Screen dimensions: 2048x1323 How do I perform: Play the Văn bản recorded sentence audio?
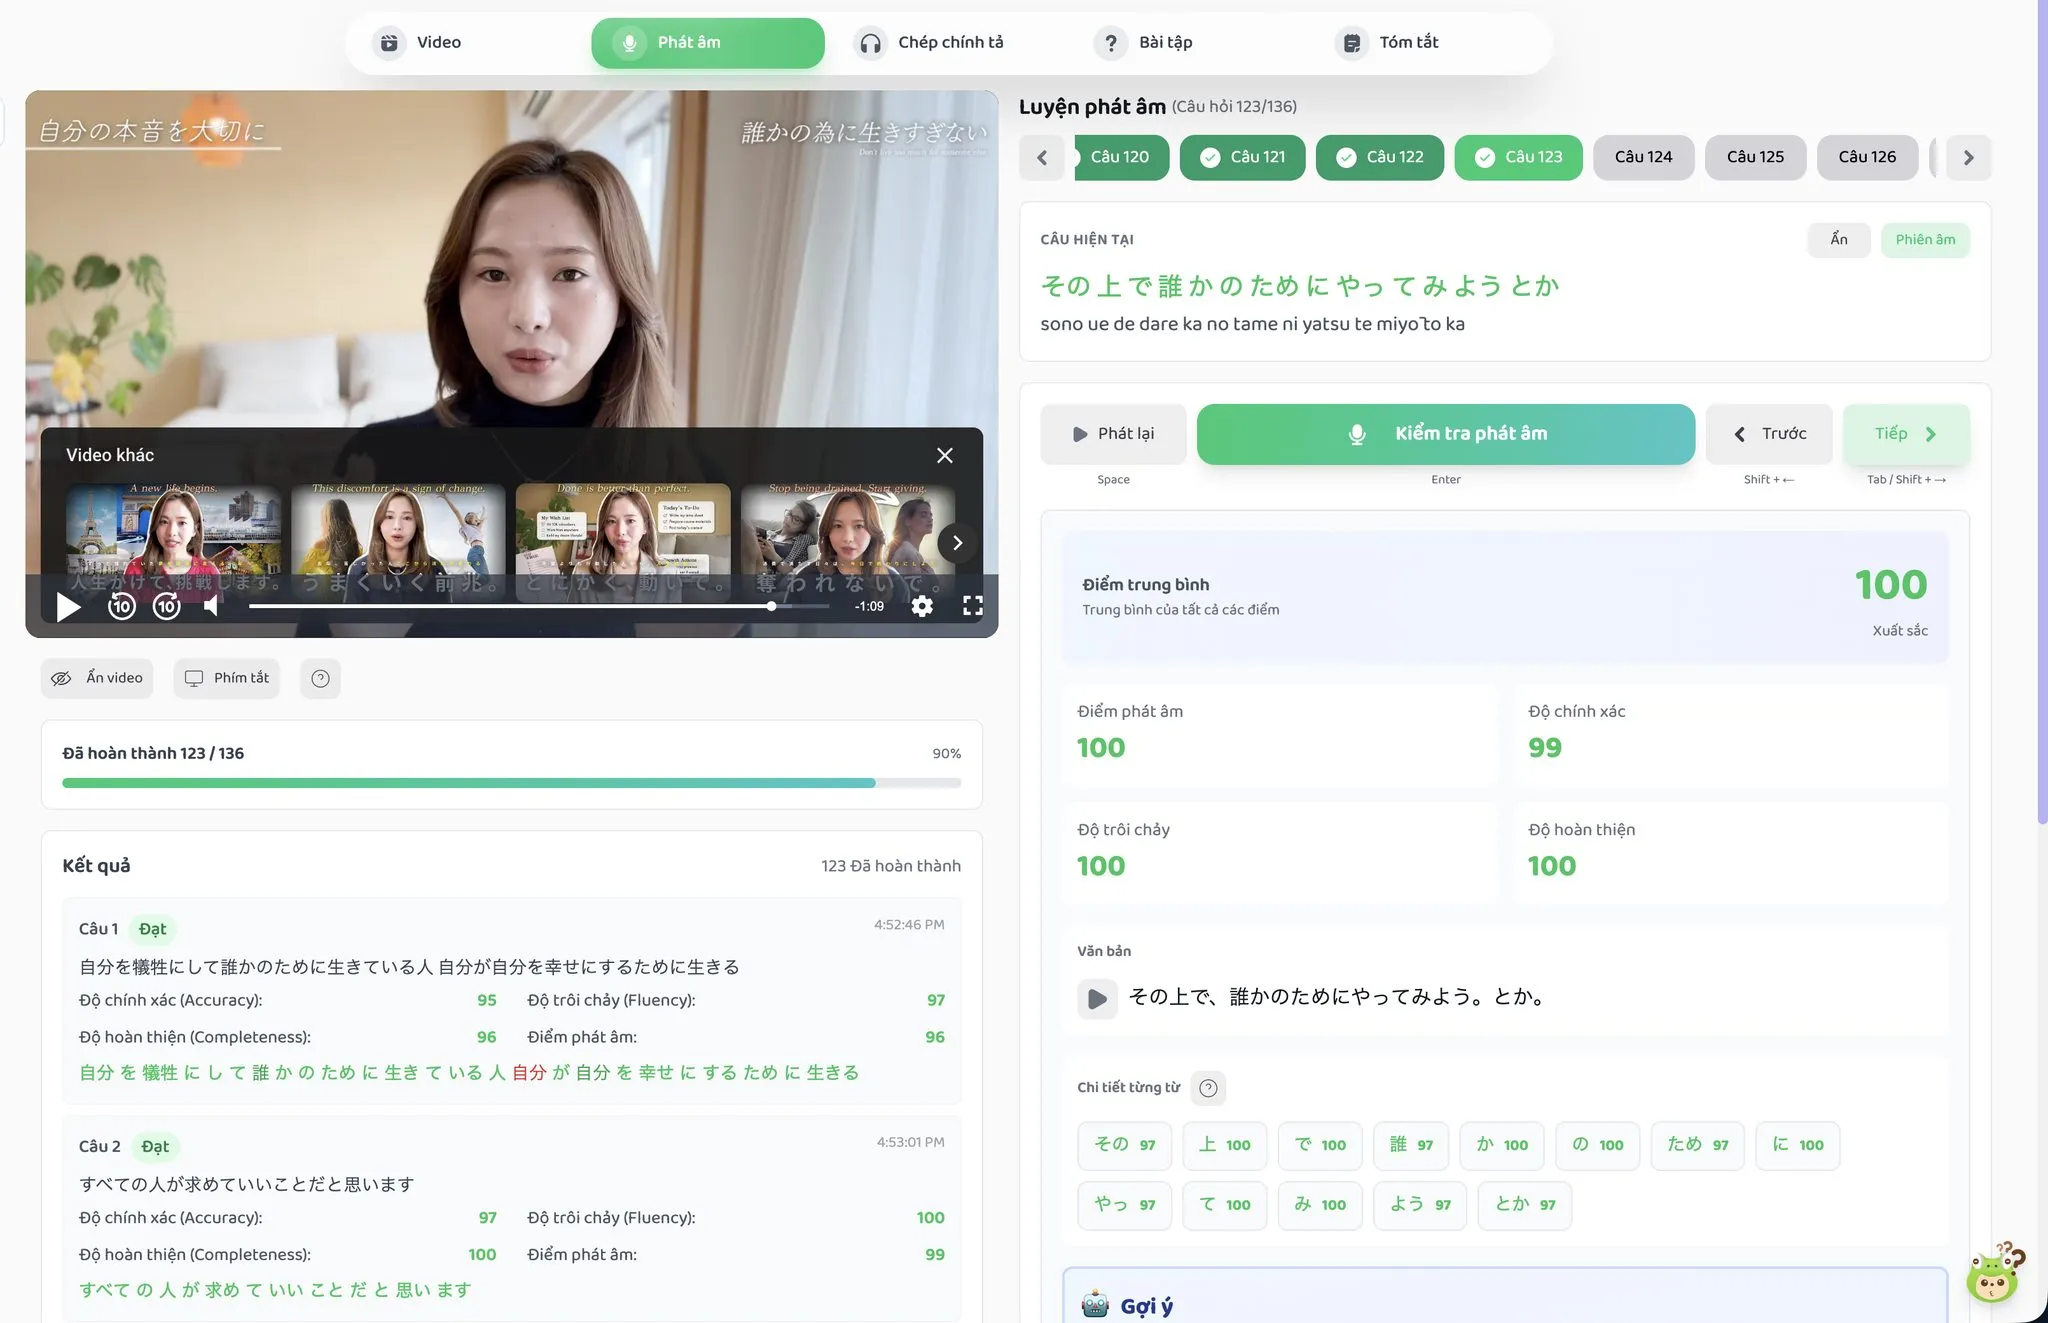point(1097,998)
